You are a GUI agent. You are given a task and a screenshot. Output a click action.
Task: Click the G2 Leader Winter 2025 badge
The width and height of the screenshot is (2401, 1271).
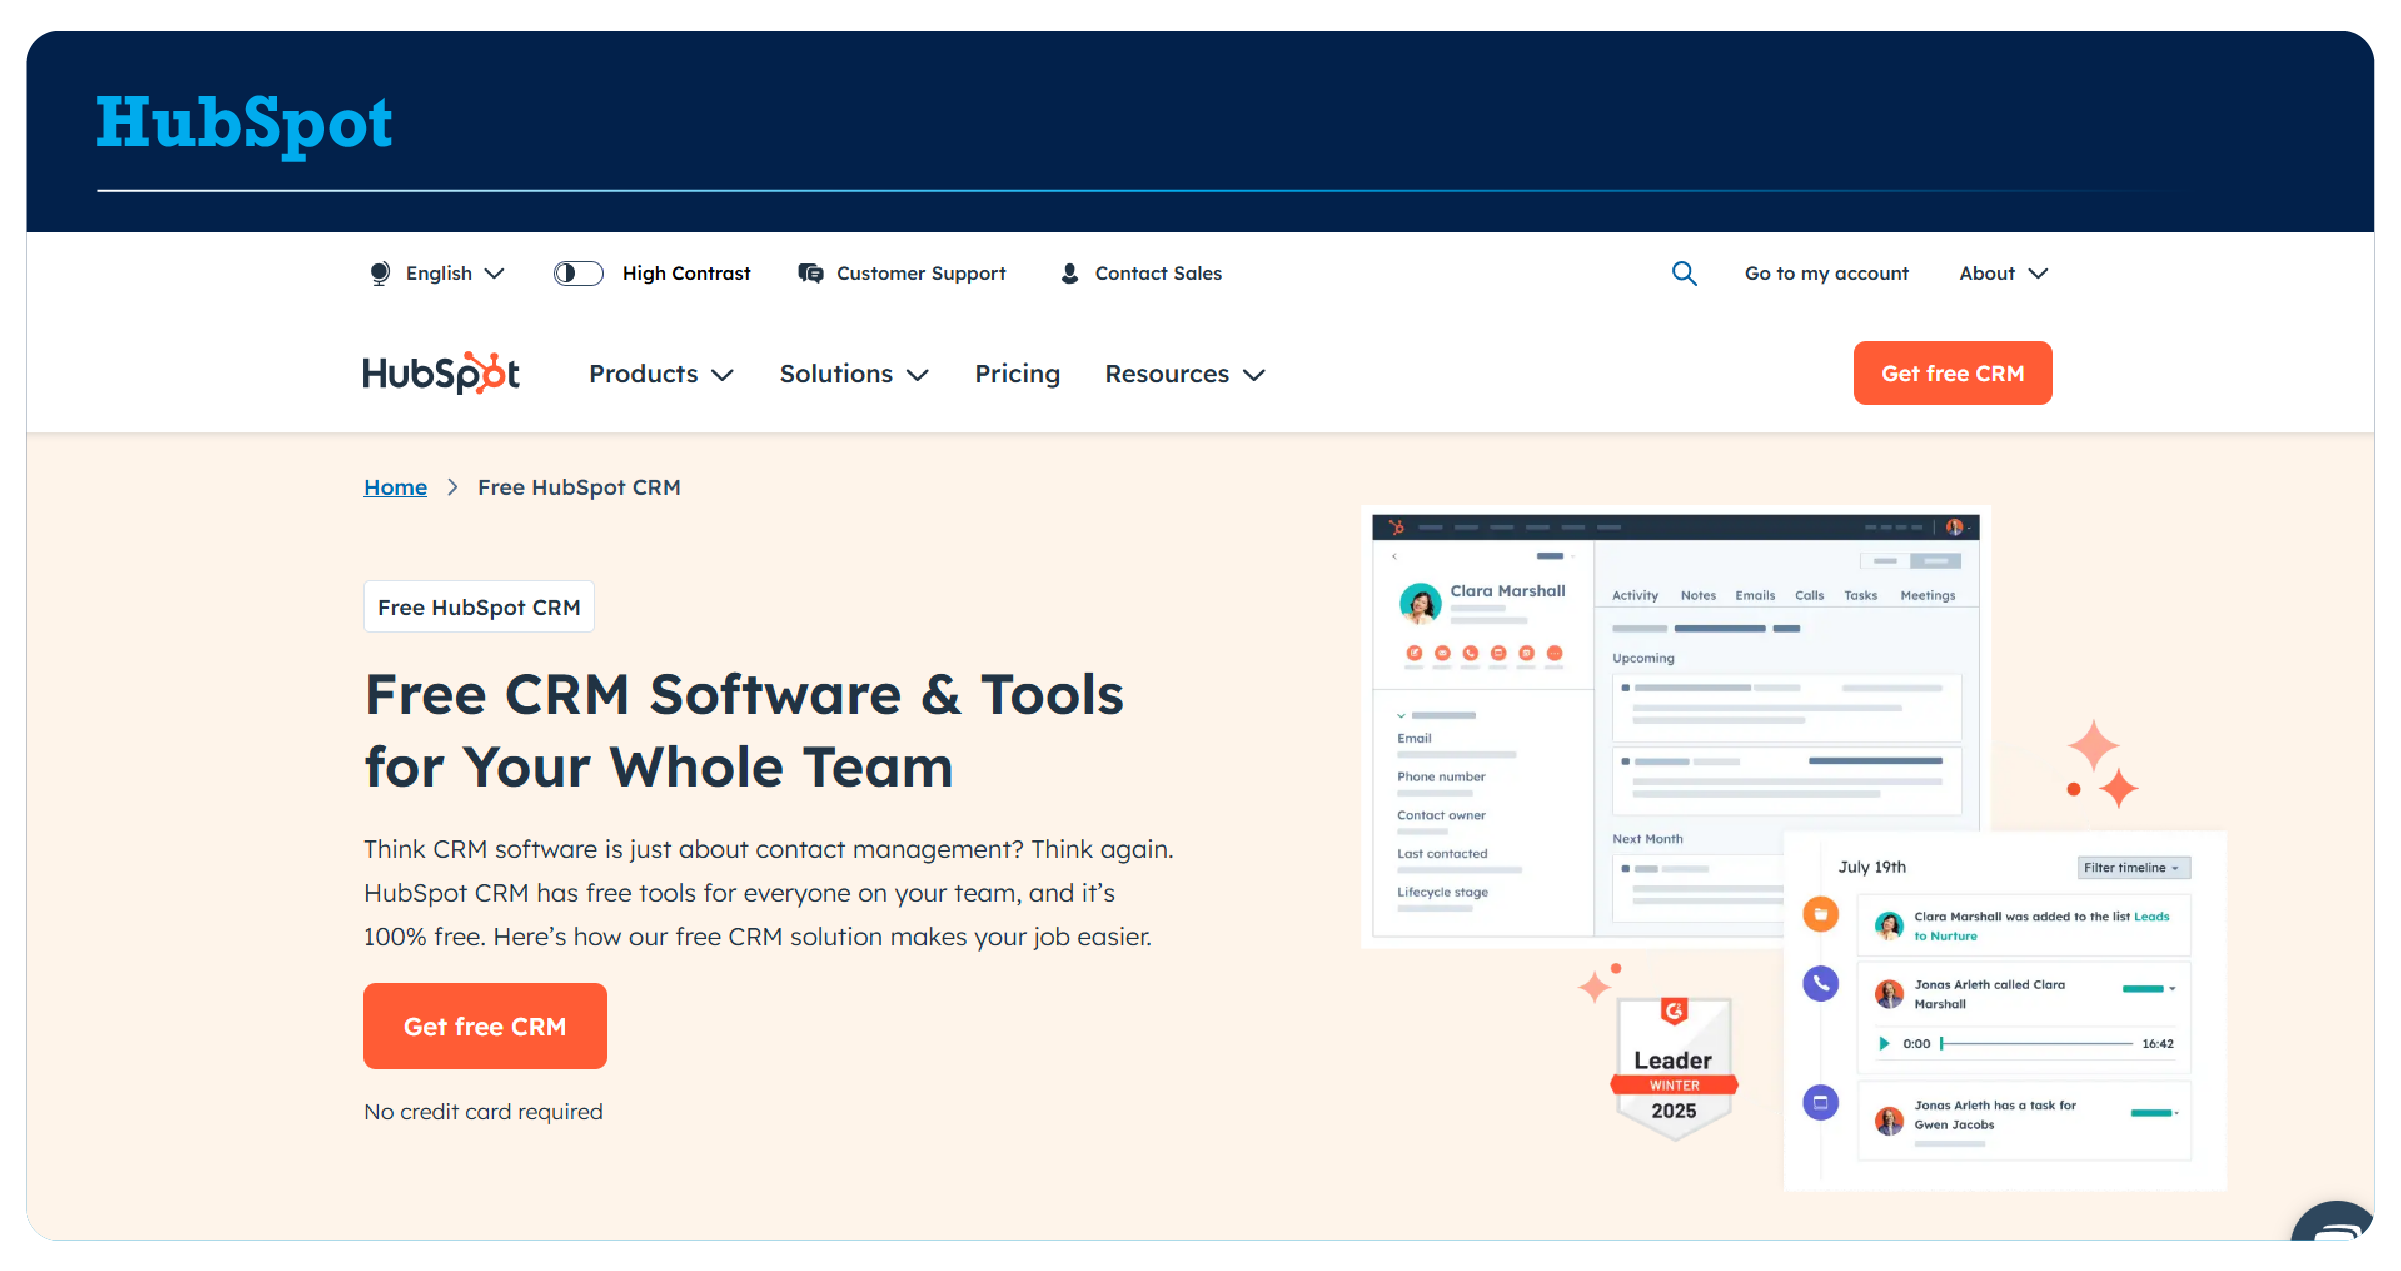click(x=1674, y=1067)
